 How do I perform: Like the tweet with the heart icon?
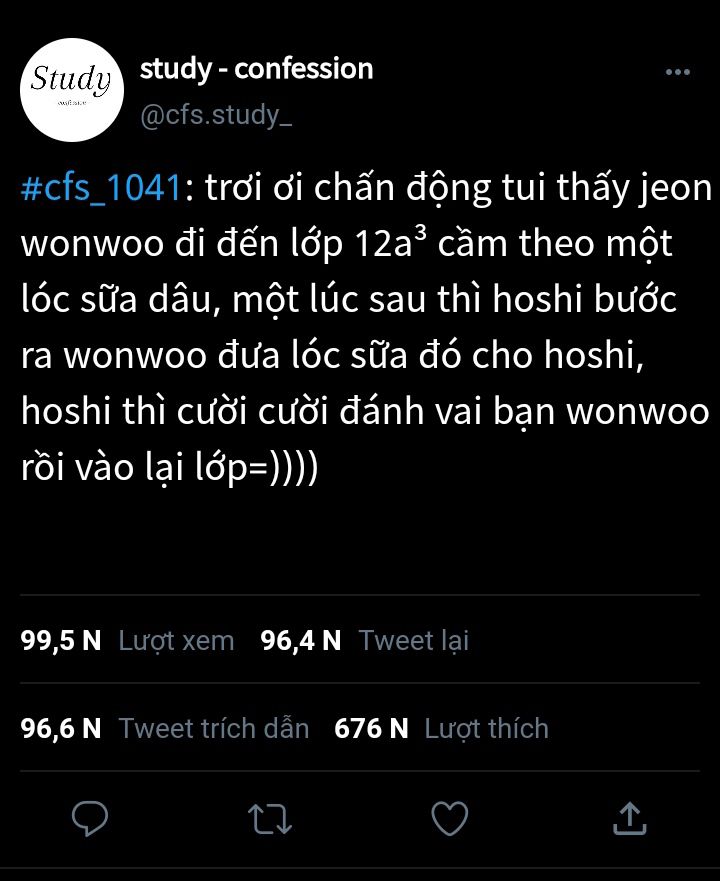(x=450, y=819)
